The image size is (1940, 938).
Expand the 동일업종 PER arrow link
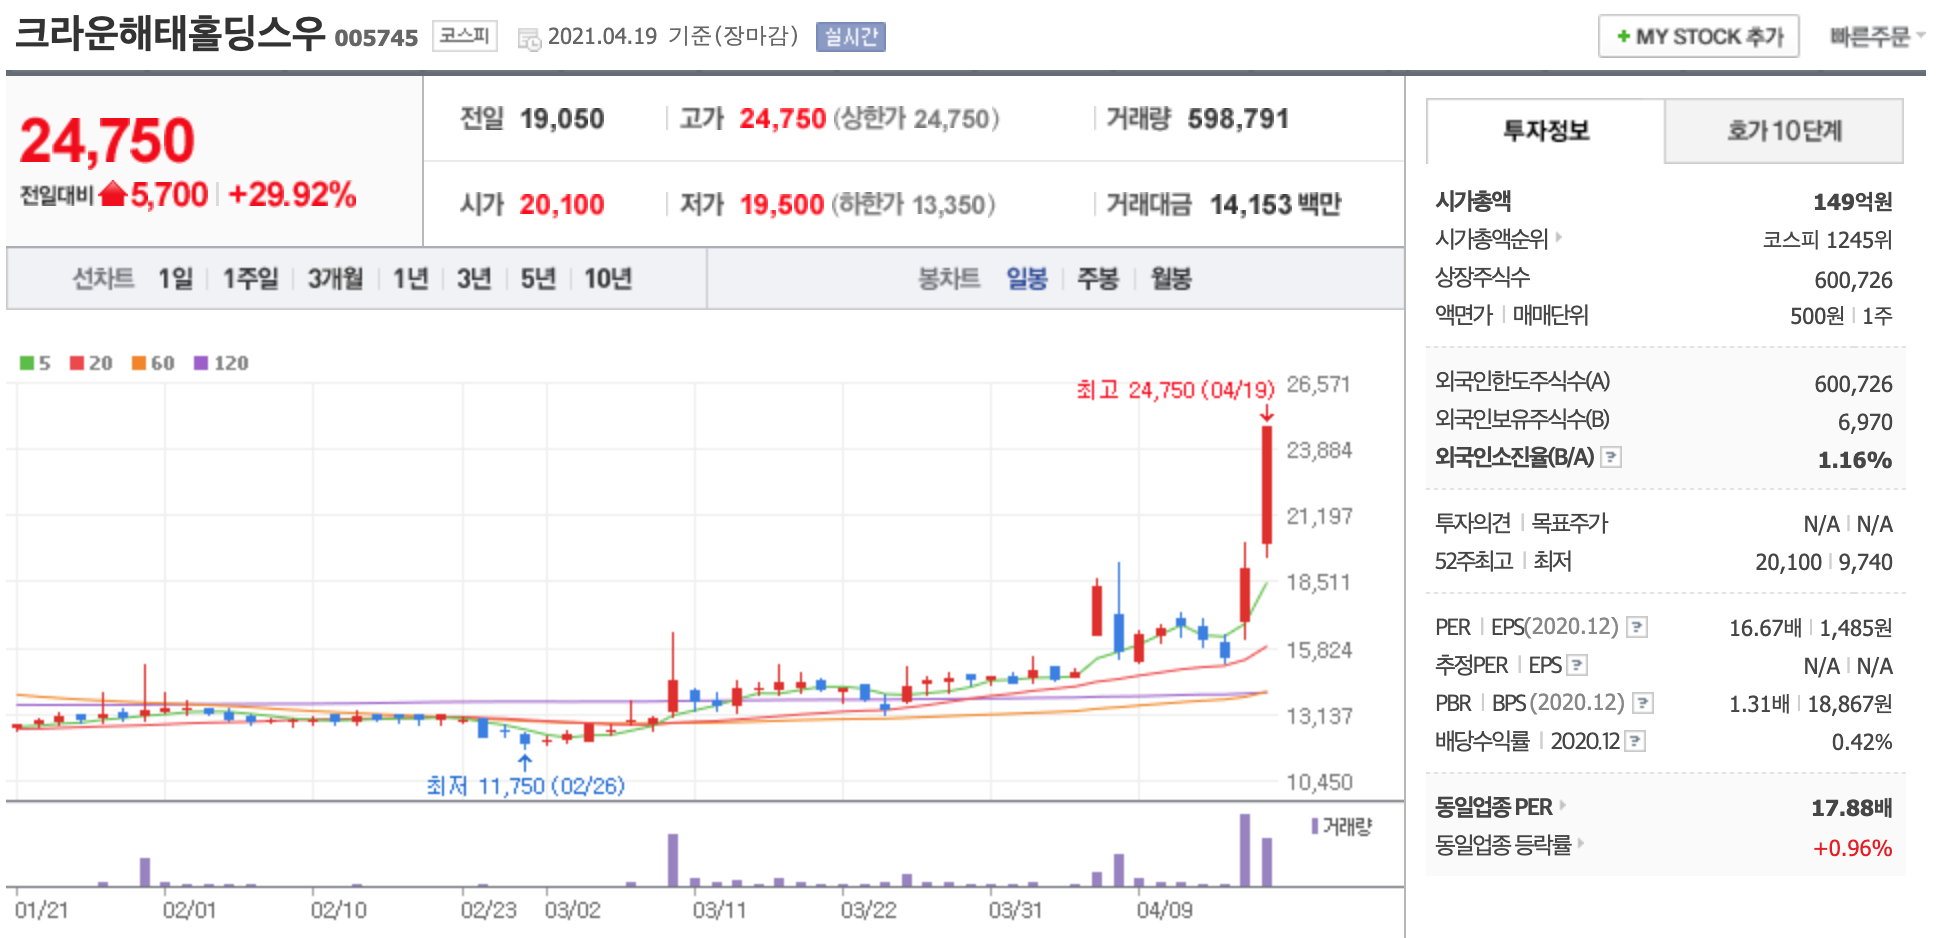click(1563, 806)
